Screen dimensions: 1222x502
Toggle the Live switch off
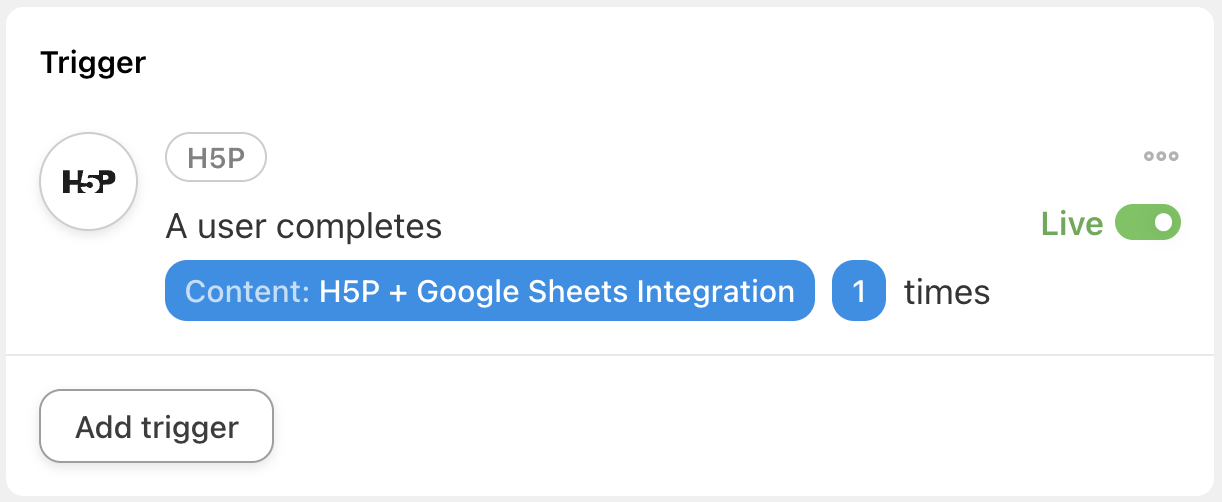[x=1148, y=223]
